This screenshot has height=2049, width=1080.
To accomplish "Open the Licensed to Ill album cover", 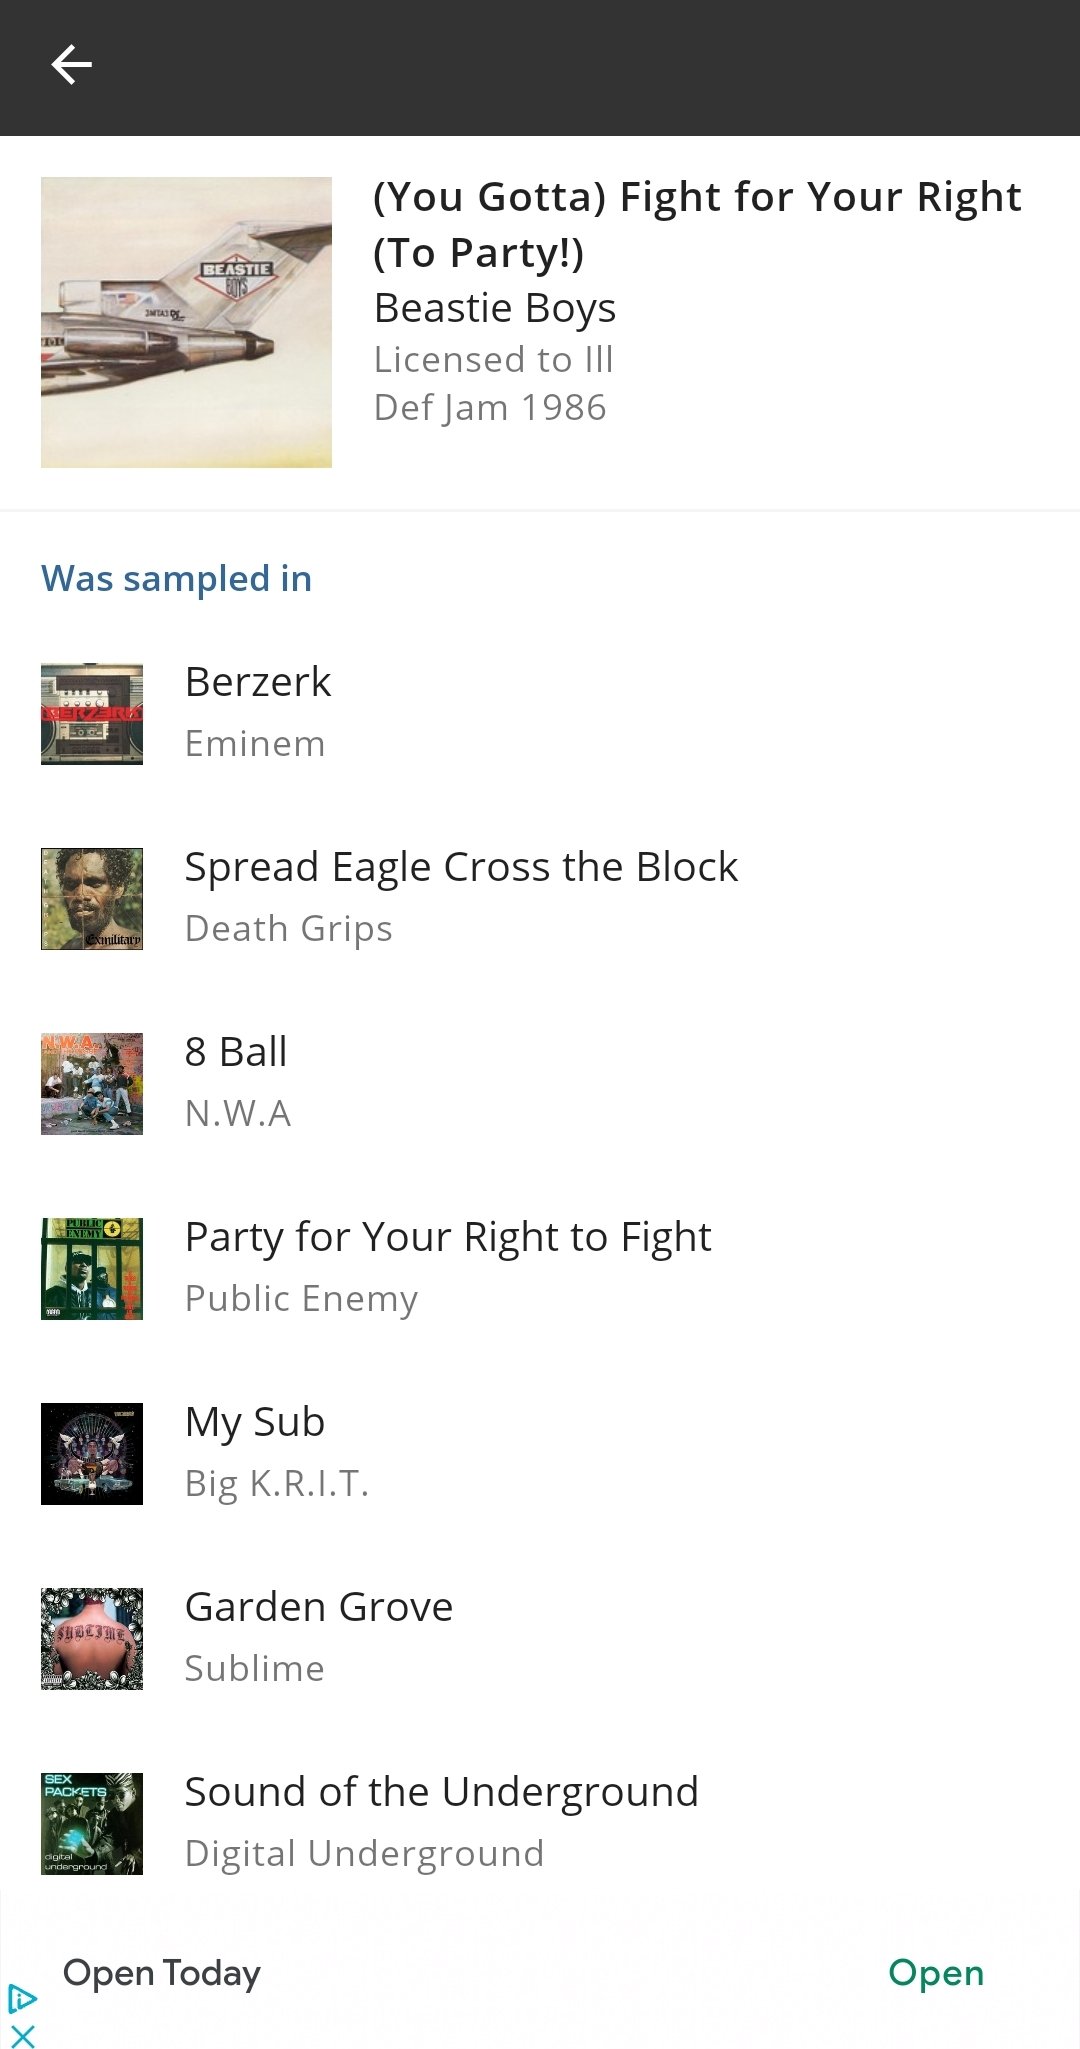I will tap(186, 322).
